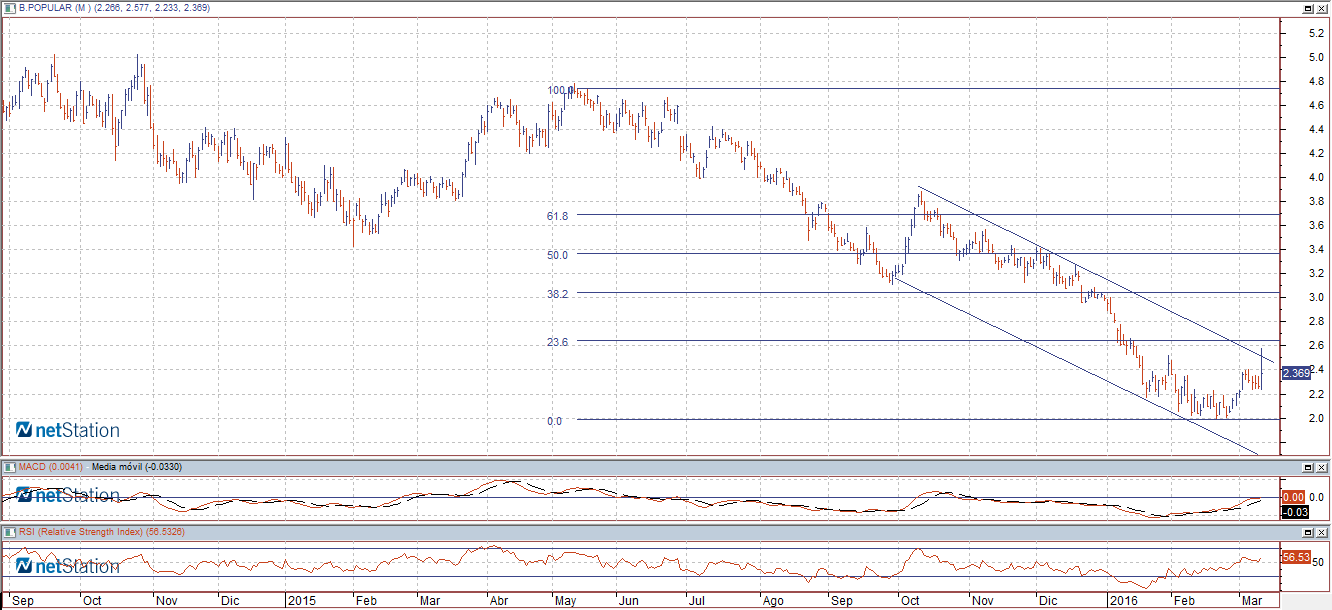Select the 61.8 Fibonacci retracement level label

pos(557,216)
